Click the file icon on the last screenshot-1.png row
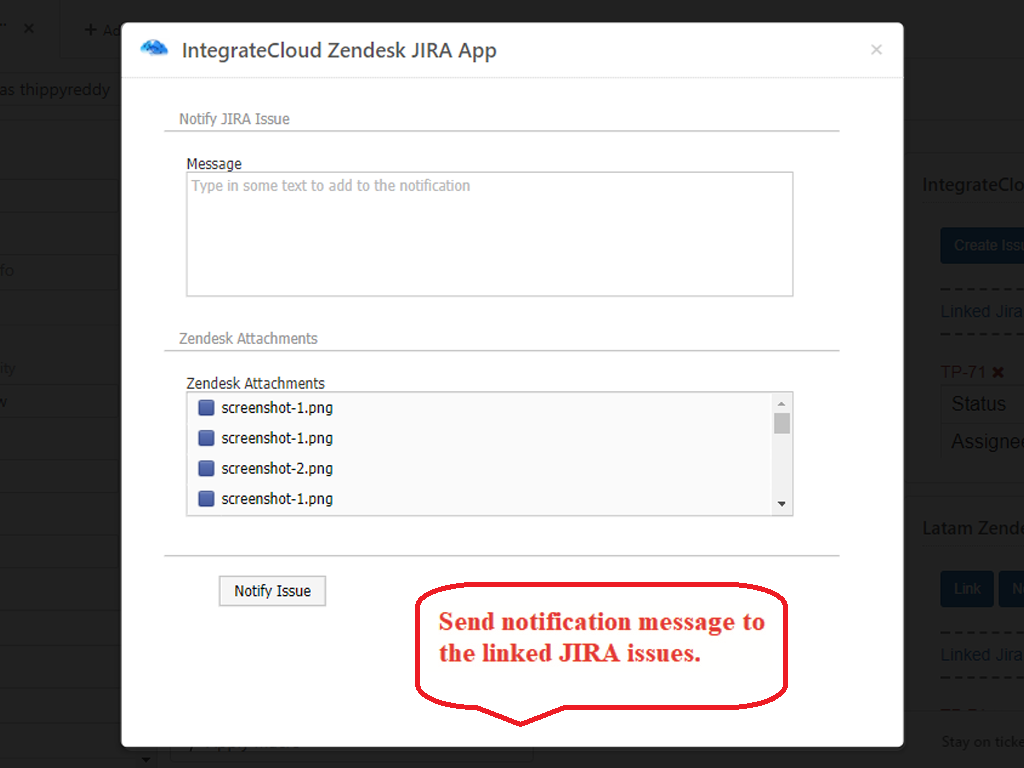This screenshot has width=1024, height=768. 206,498
